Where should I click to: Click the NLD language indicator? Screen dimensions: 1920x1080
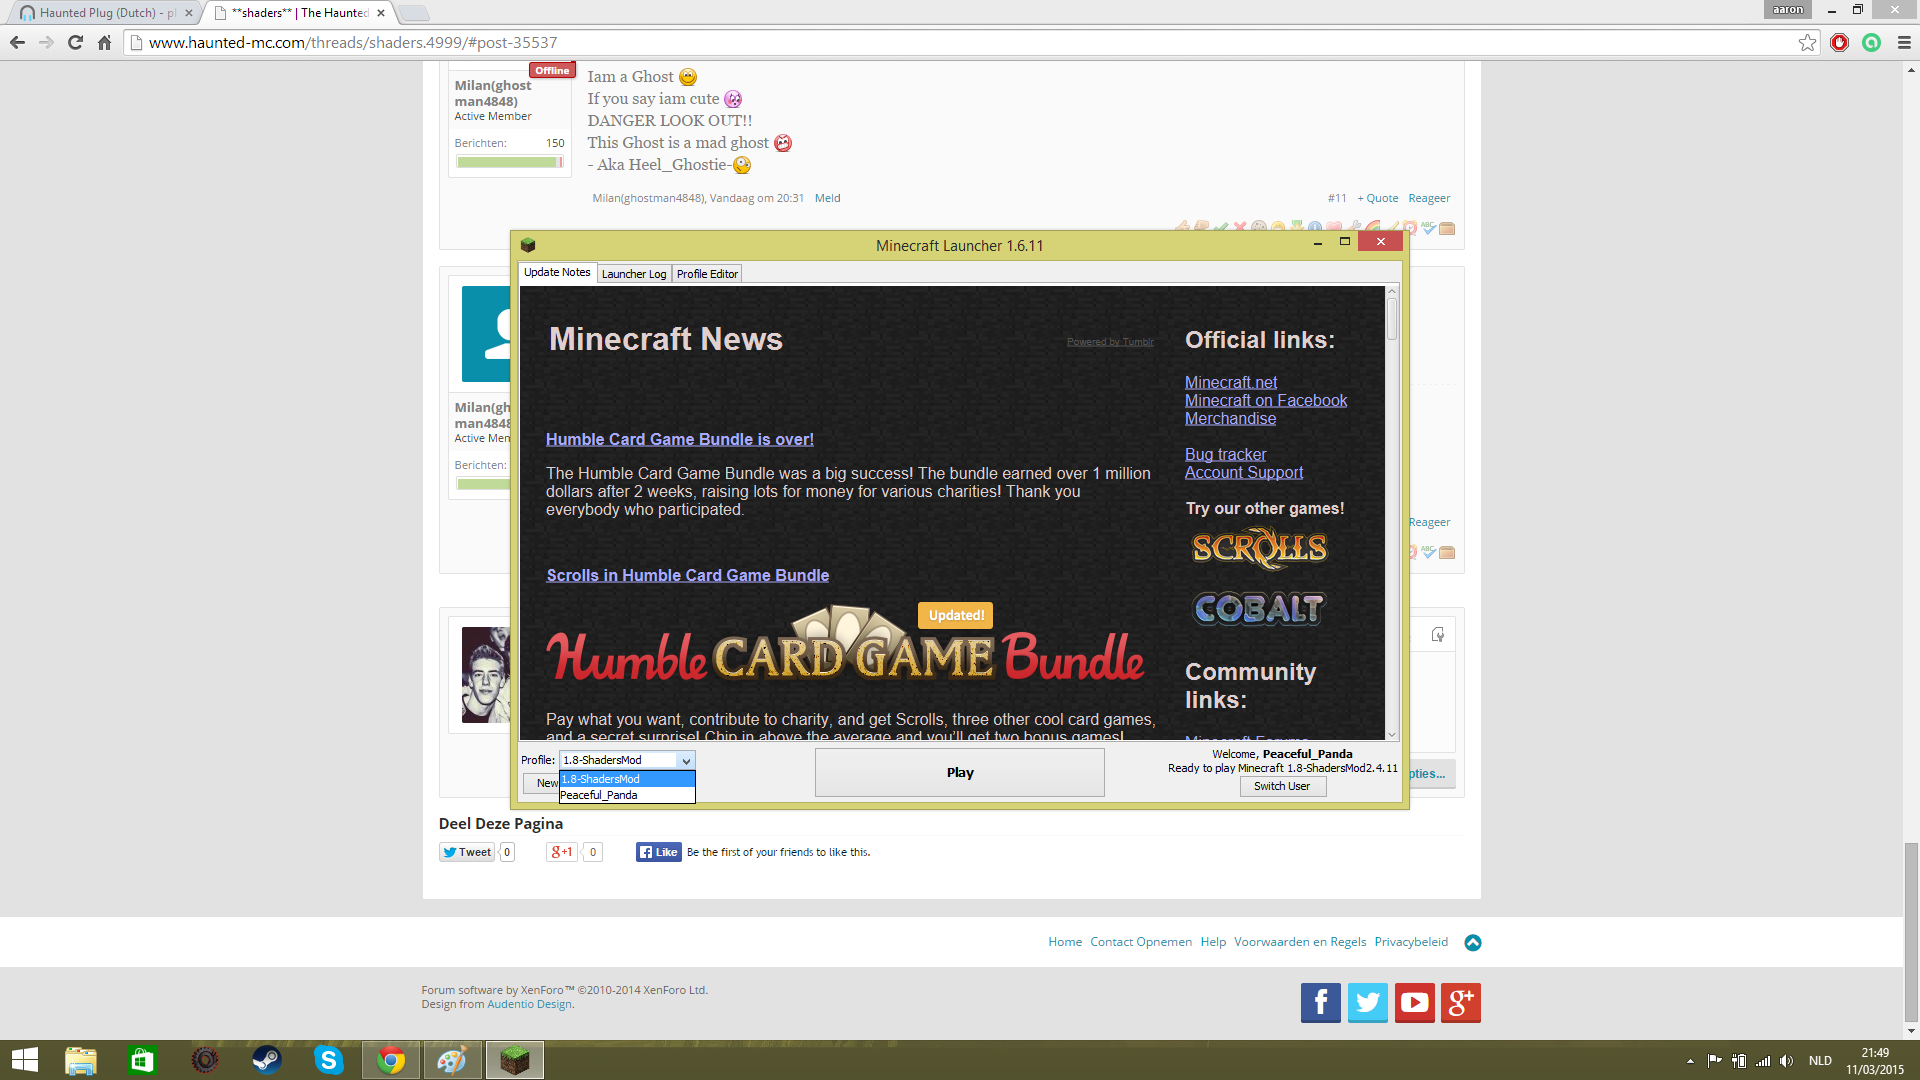coord(1820,1061)
